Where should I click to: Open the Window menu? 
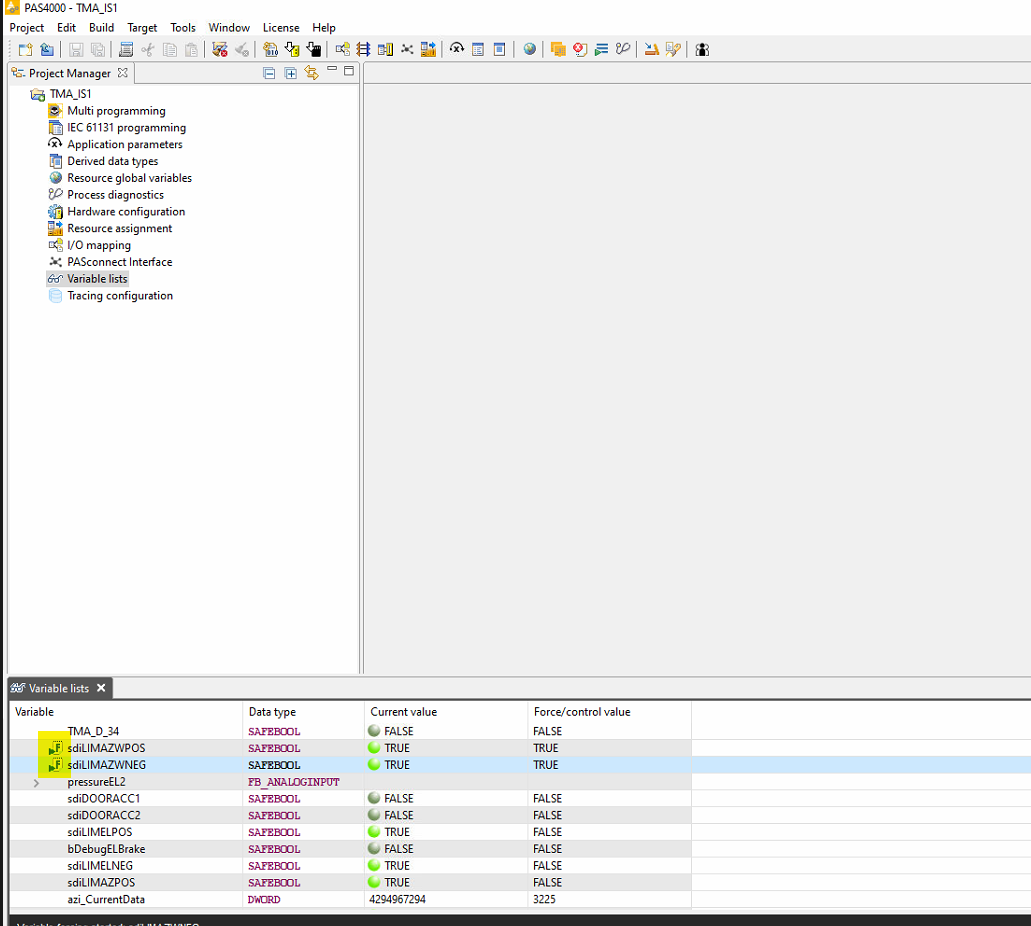pos(229,28)
